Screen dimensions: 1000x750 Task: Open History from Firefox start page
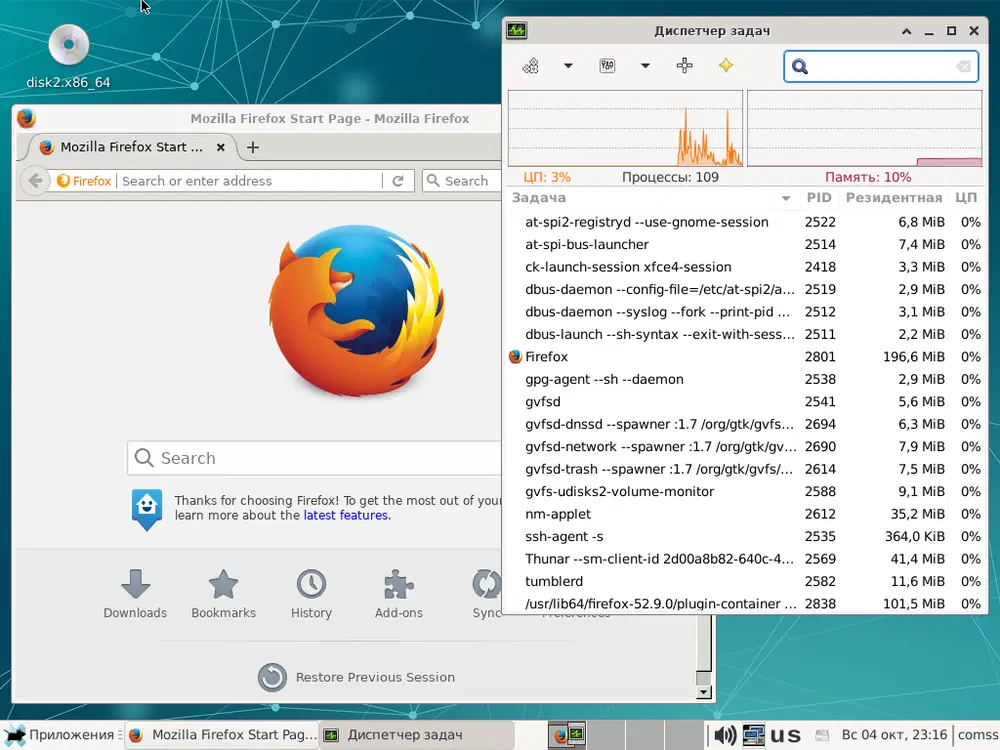coord(311,594)
